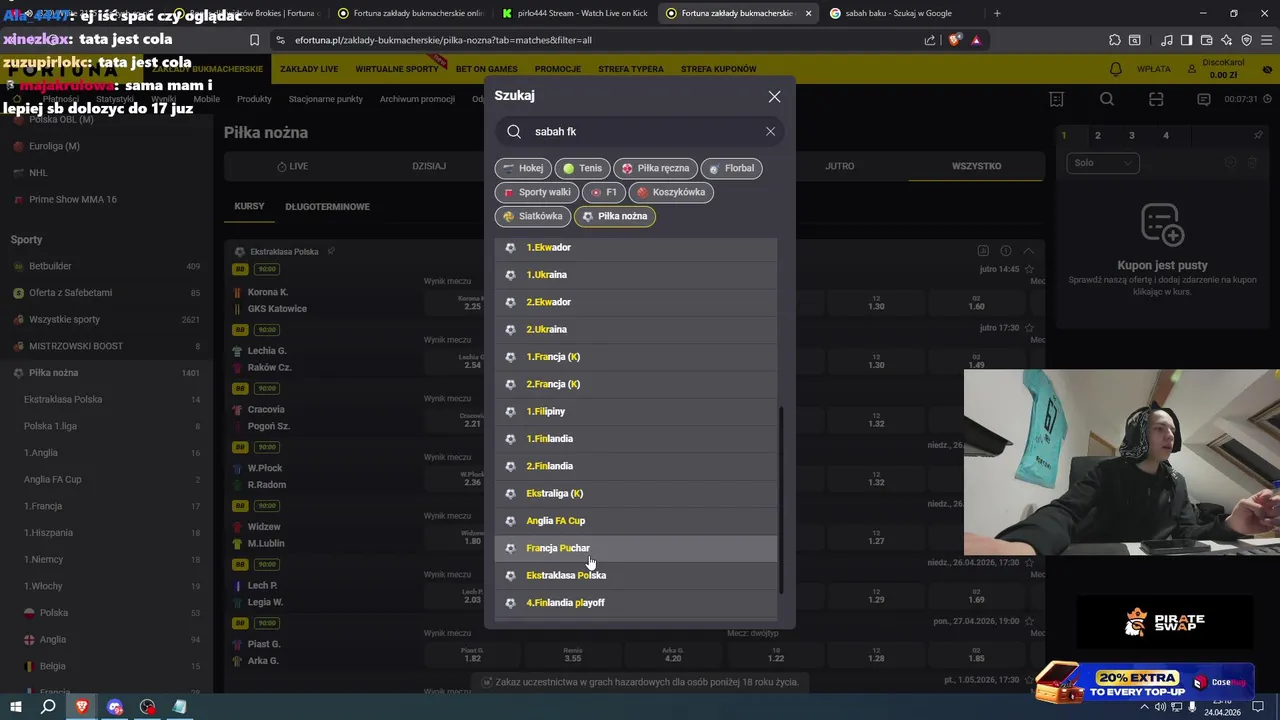Open the Ekstraliga (K) search result
The width and height of the screenshot is (1280, 720).
pos(636,493)
